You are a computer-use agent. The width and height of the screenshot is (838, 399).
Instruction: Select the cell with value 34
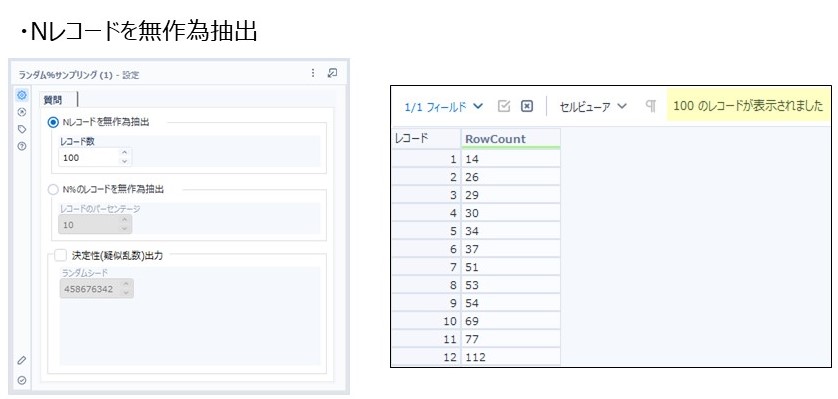pyautogui.click(x=510, y=231)
